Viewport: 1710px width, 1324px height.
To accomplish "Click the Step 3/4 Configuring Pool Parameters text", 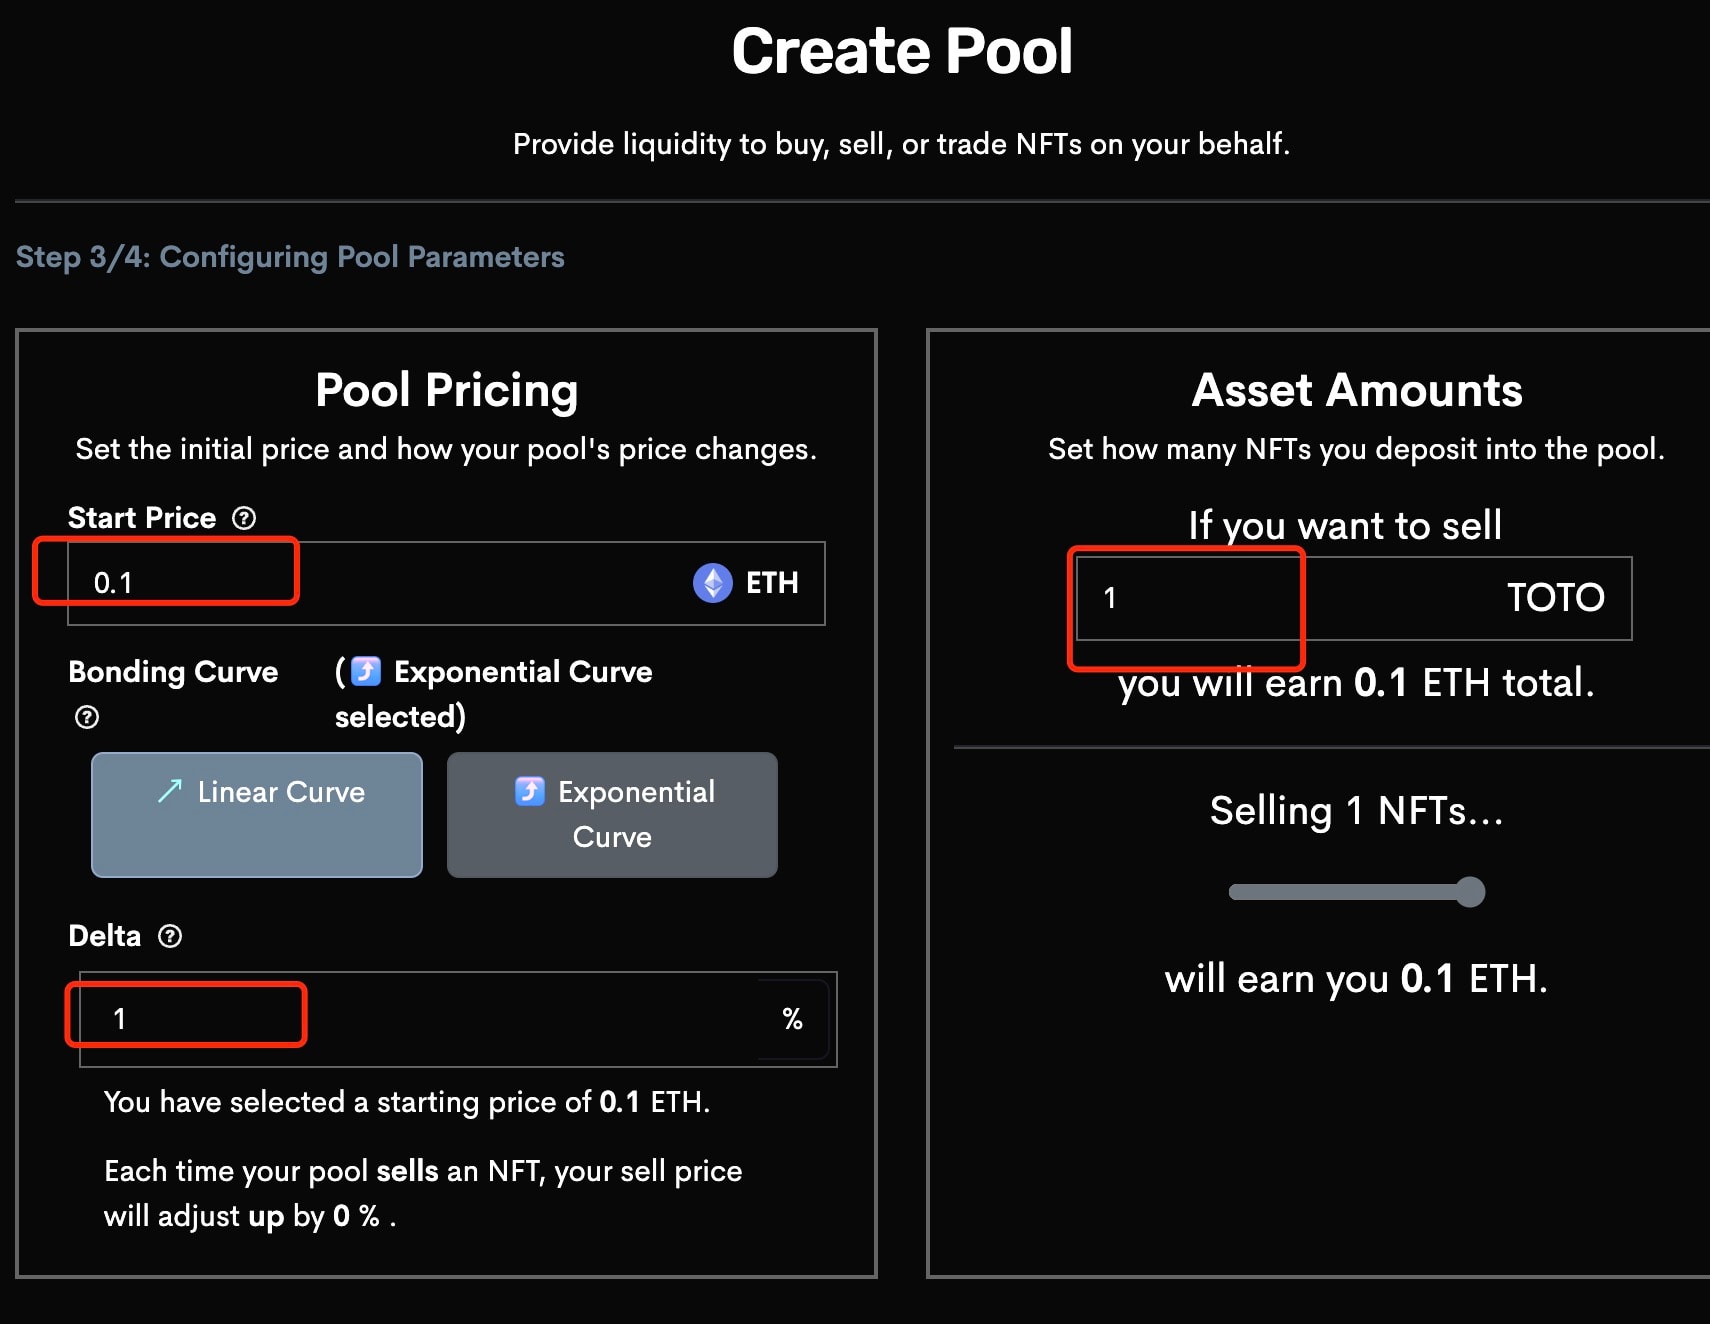I will [290, 257].
